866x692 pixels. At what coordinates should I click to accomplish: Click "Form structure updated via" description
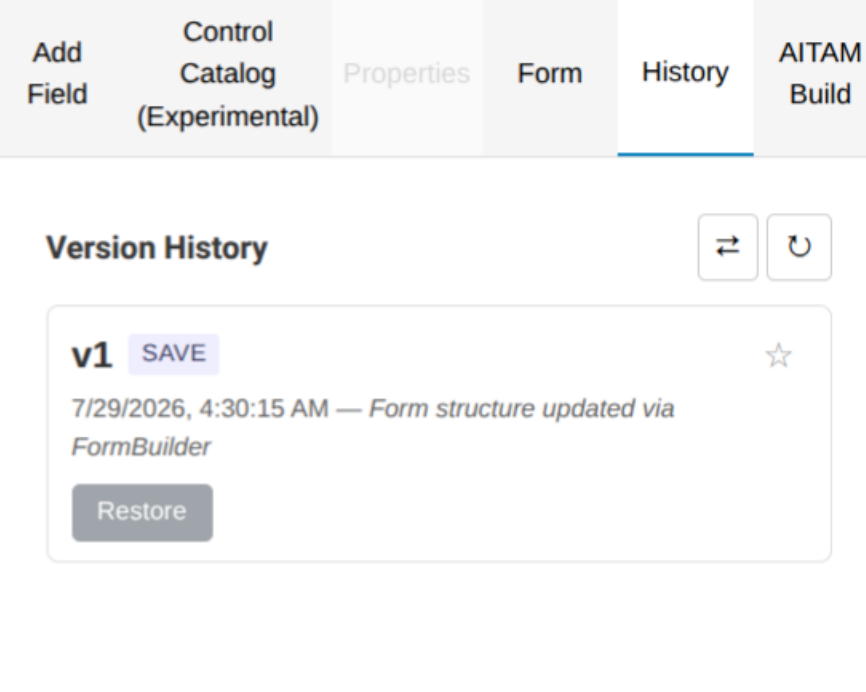pos(521,409)
